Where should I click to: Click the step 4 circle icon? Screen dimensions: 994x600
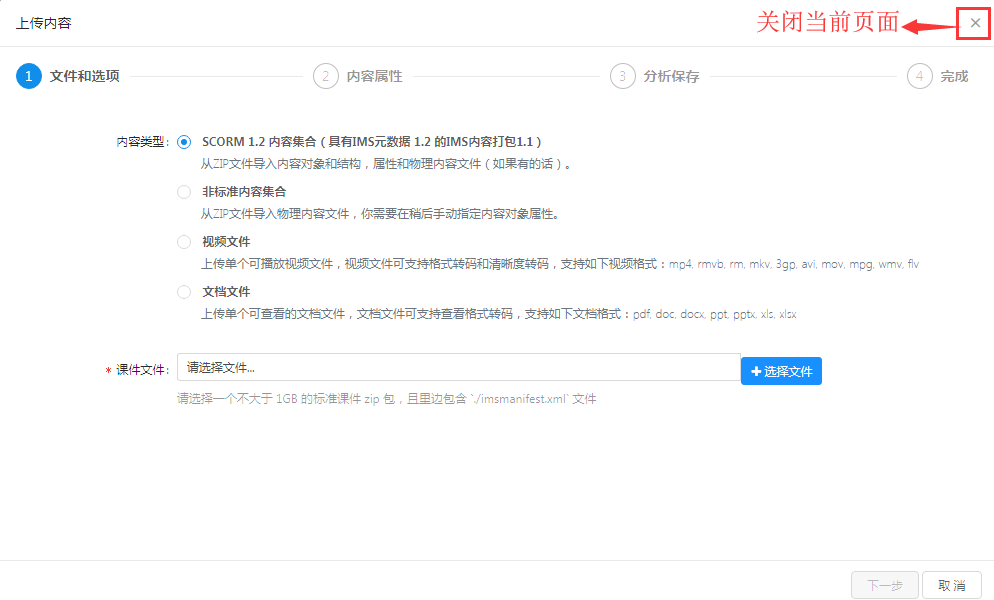(x=919, y=76)
